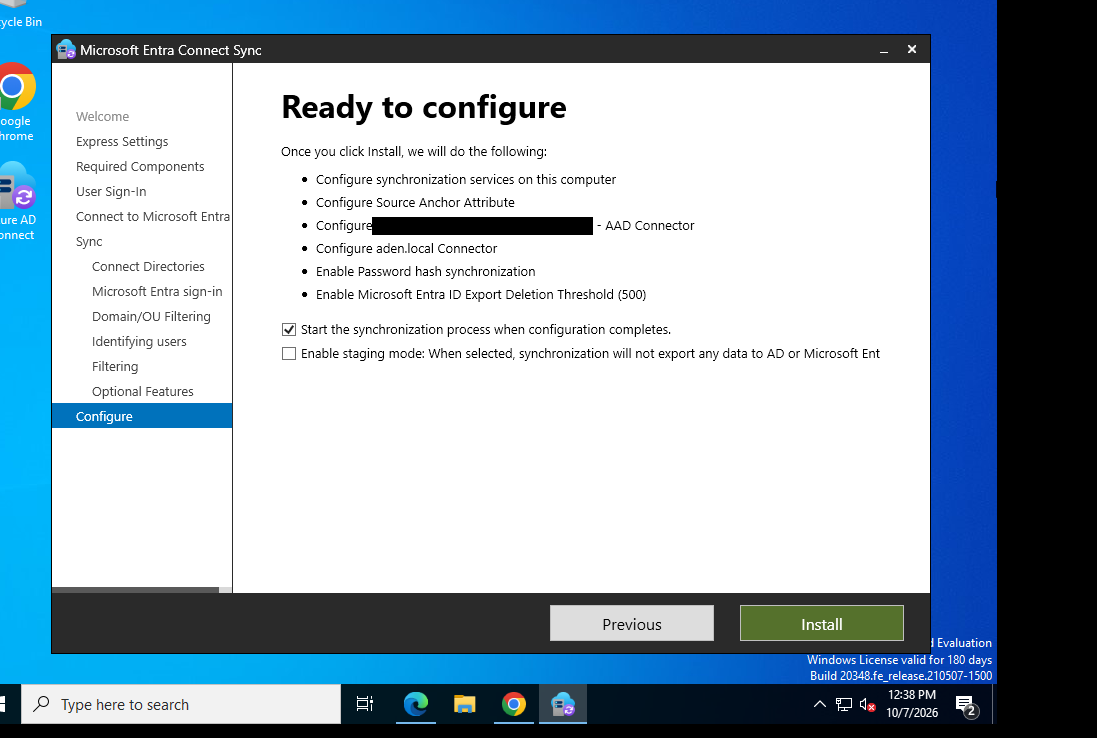This screenshot has height=738, width=1097.
Task: Open Connect Directories sub-step
Action: pyautogui.click(x=148, y=267)
